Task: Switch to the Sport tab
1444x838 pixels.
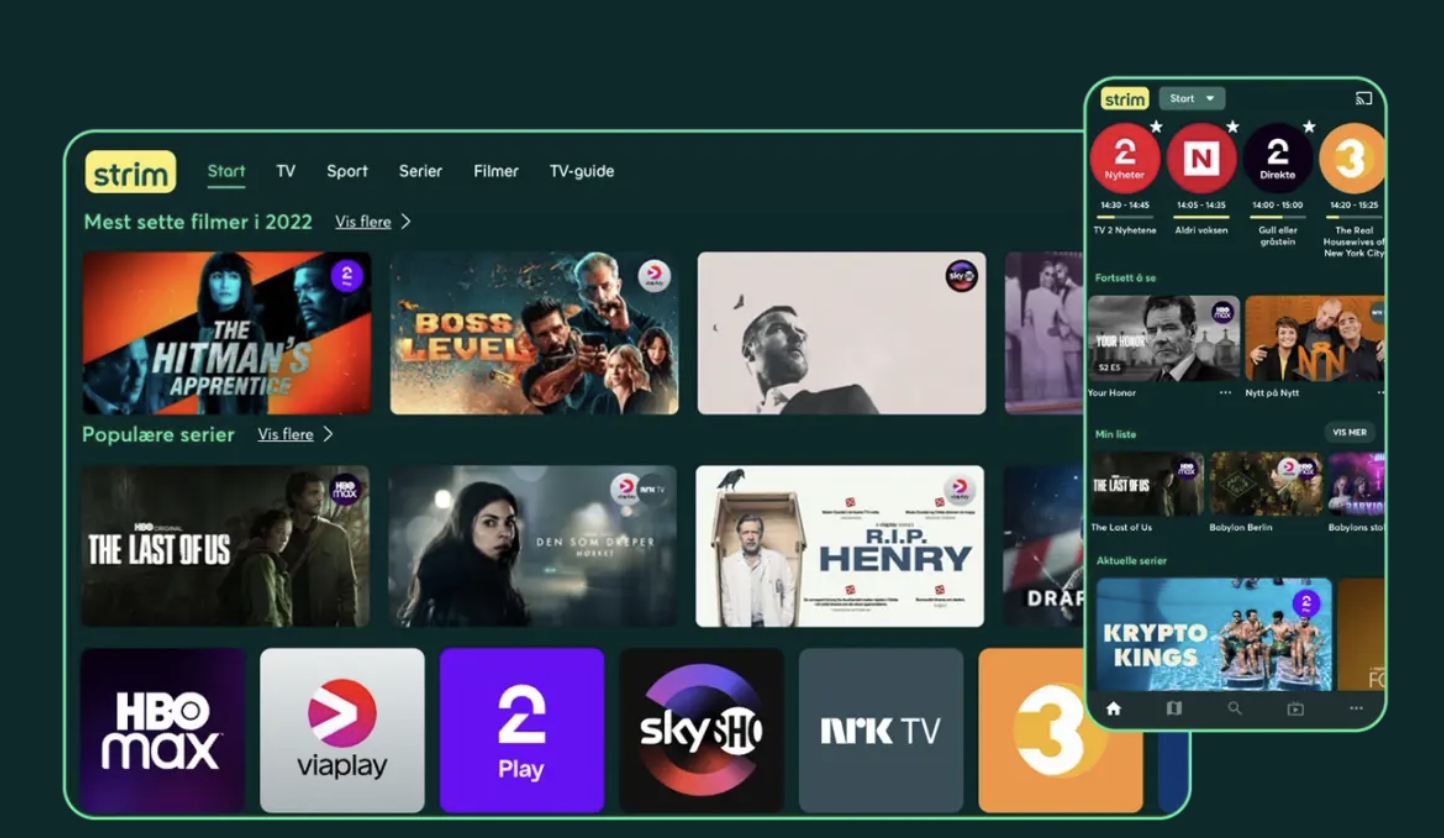Action: click(x=347, y=171)
